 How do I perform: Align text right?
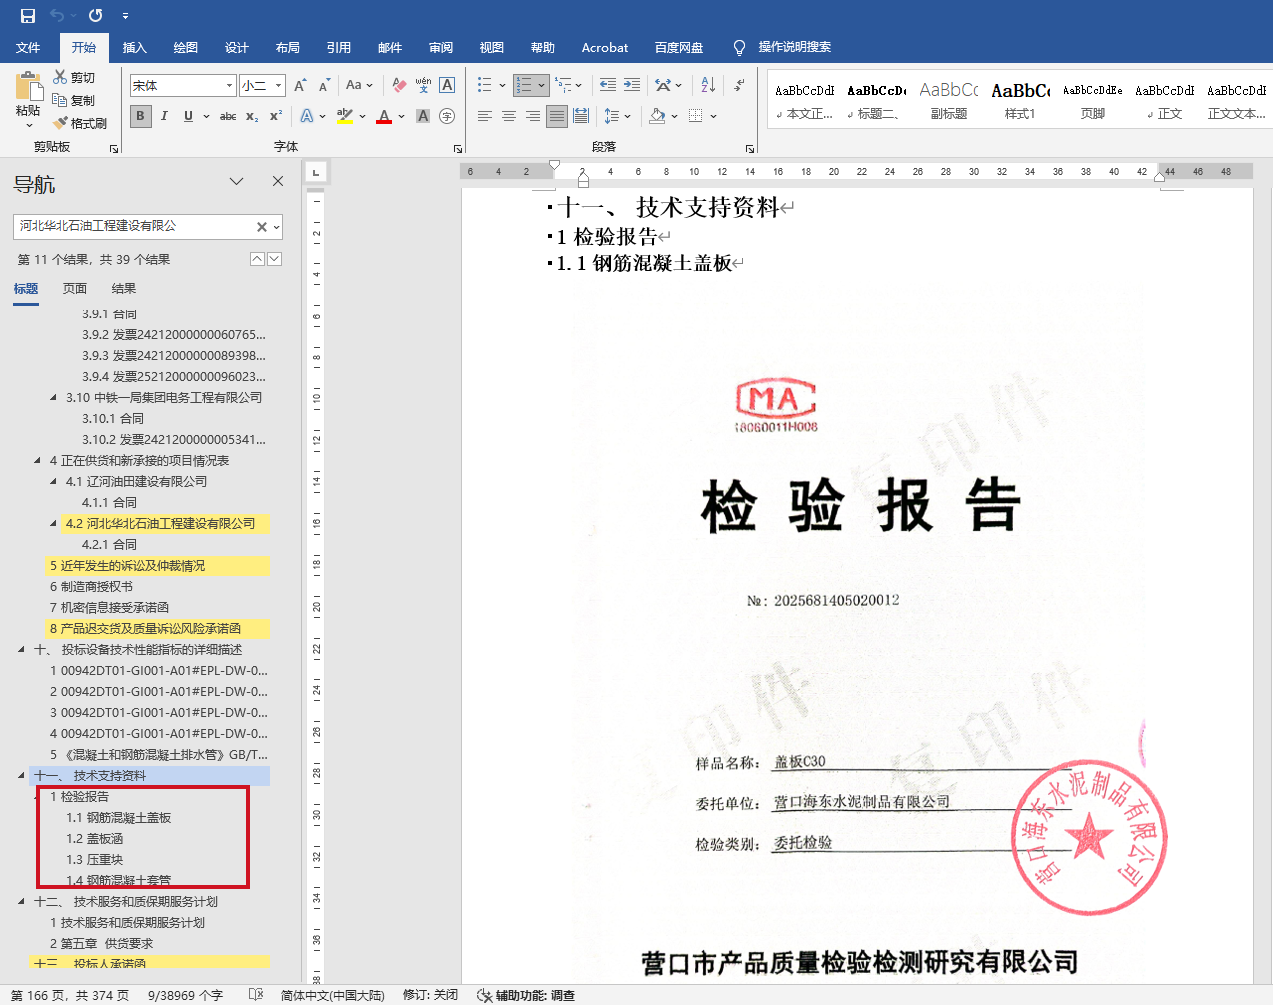point(533,116)
